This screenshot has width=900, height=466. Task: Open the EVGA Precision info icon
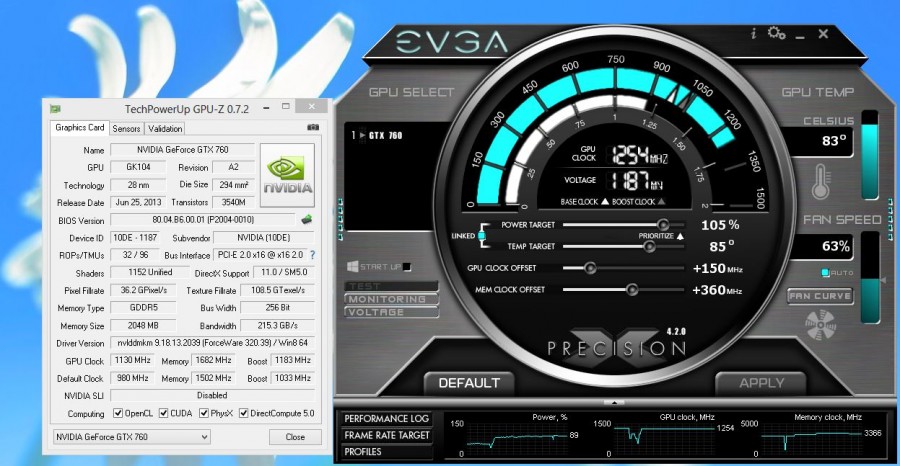(753, 33)
